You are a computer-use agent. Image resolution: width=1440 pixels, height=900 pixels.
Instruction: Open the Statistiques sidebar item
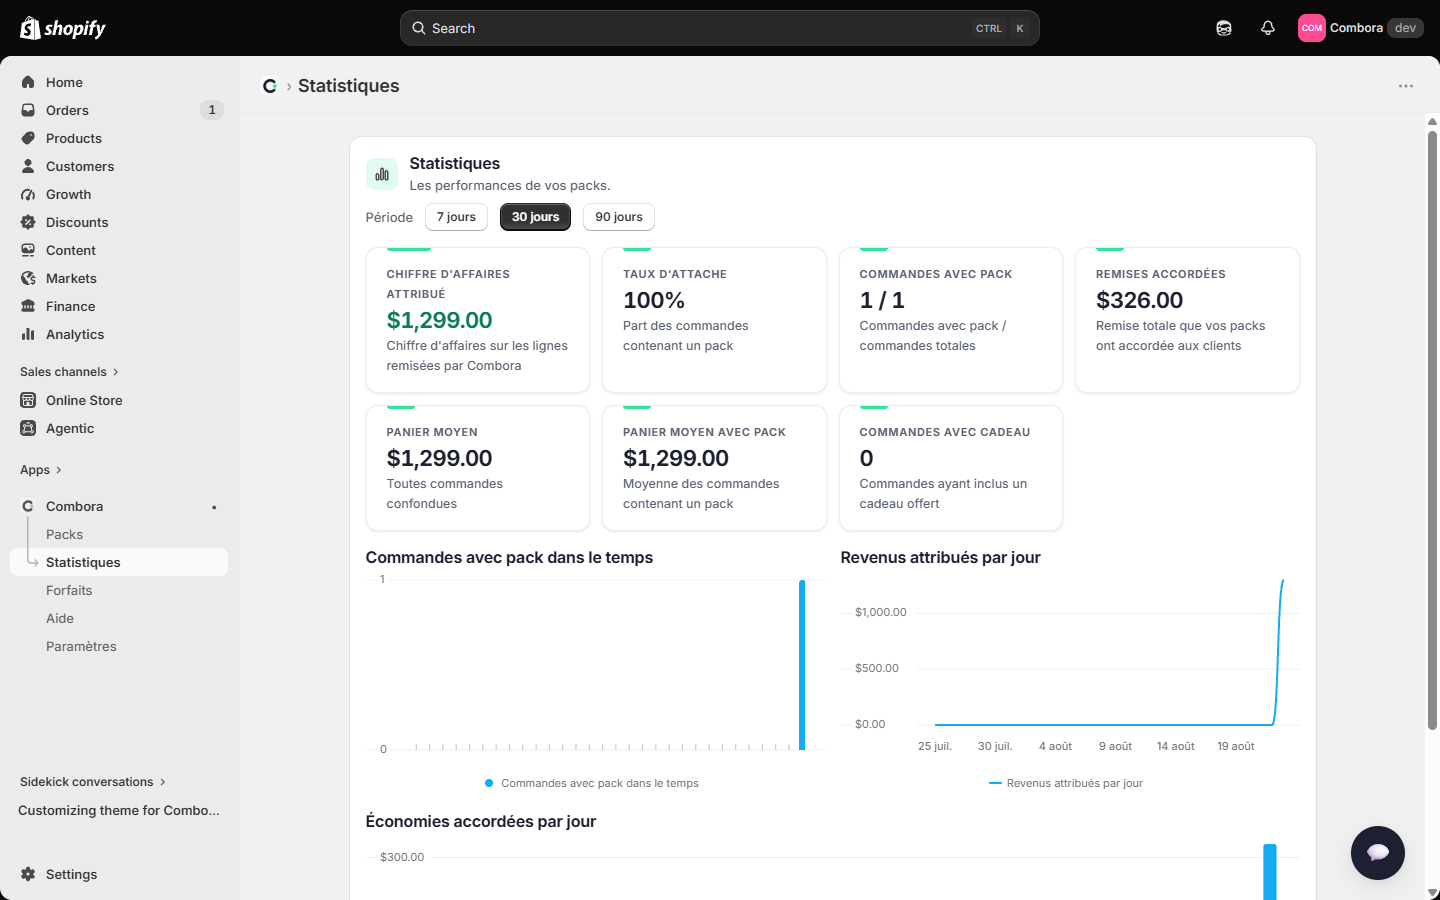click(119, 562)
